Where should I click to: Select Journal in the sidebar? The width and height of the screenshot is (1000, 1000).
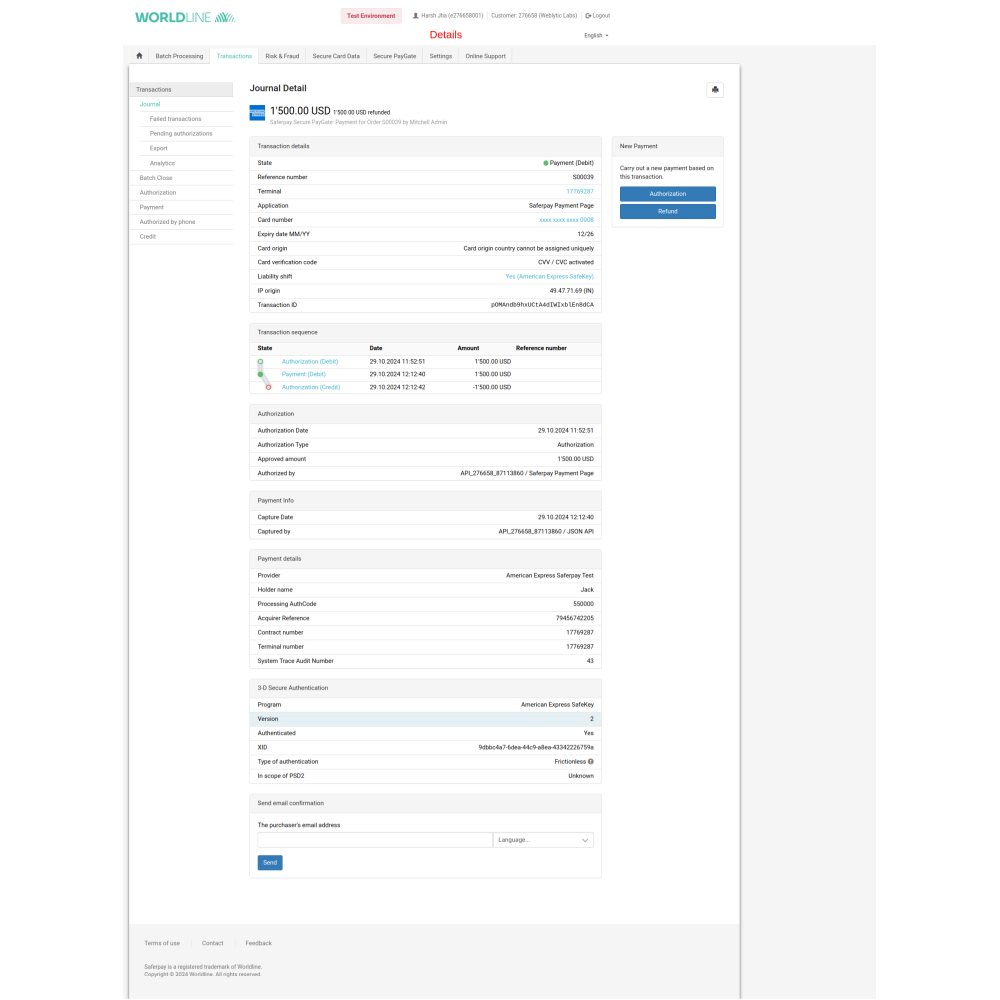point(150,104)
